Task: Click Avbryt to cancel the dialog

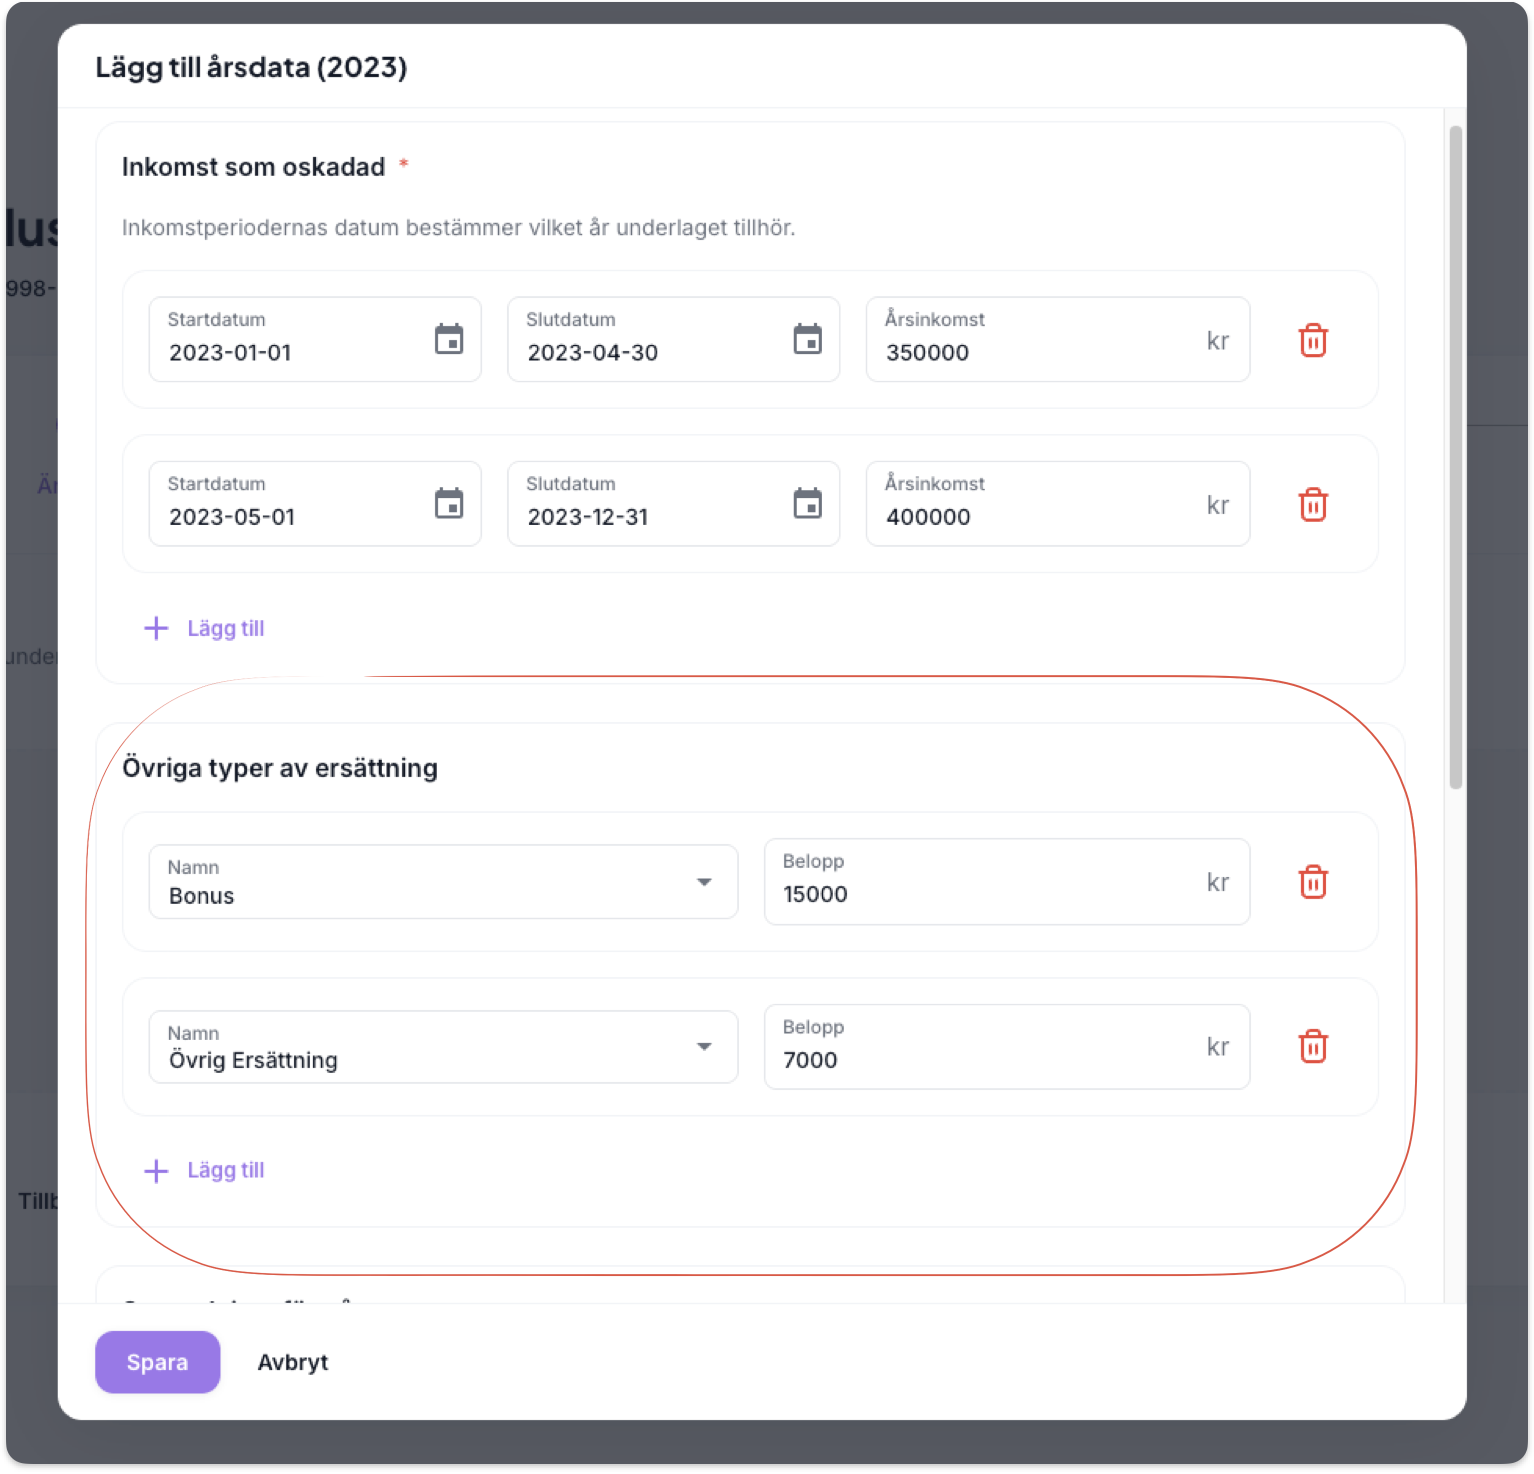Action: coord(292,1362)
